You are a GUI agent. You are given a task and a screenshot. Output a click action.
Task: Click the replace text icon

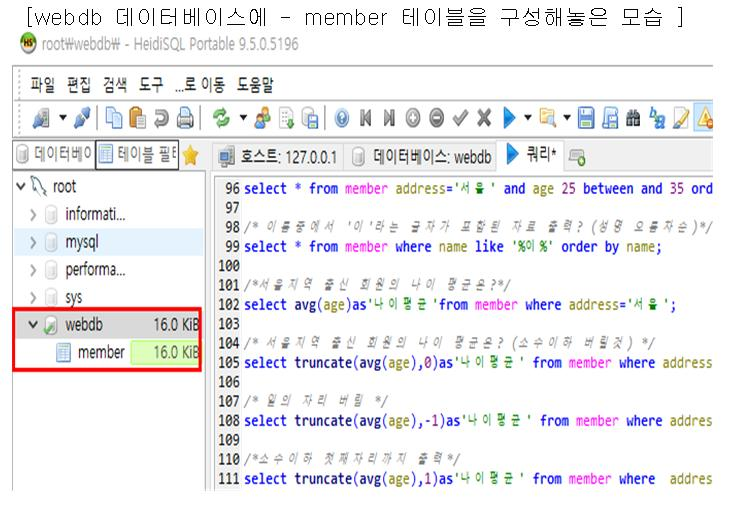(x=656, y=118)
